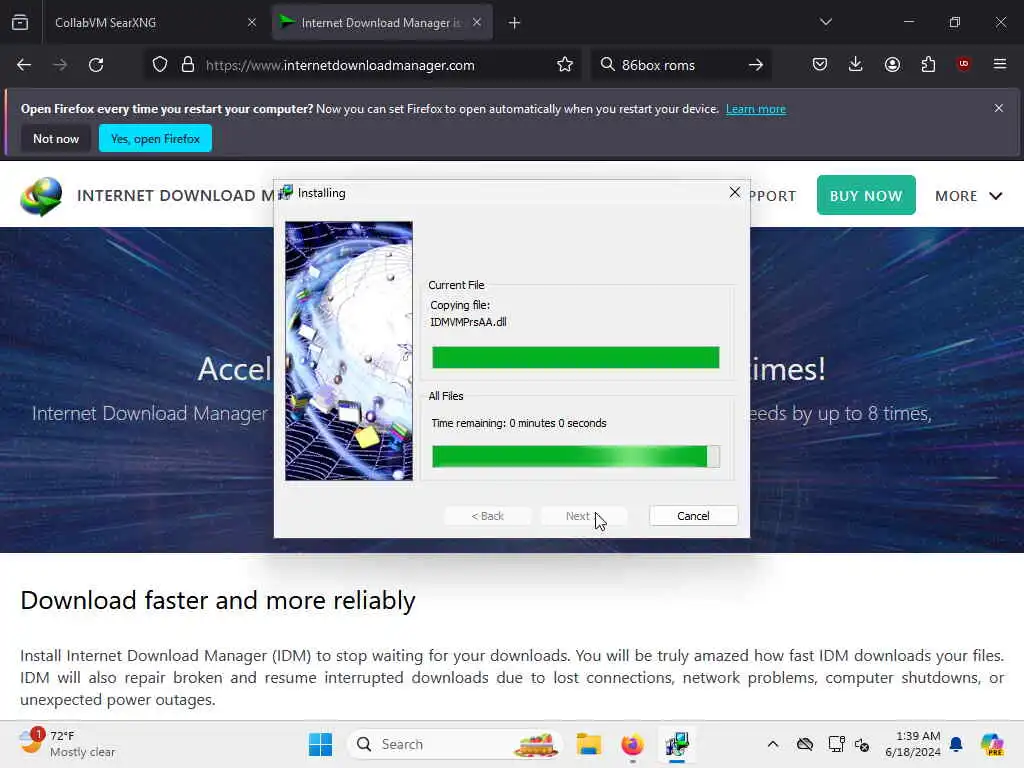Viewport: 1024px width, 768px height.
Task: Click the Download faster and more reliably heading
Action: (x=218, y=600)
